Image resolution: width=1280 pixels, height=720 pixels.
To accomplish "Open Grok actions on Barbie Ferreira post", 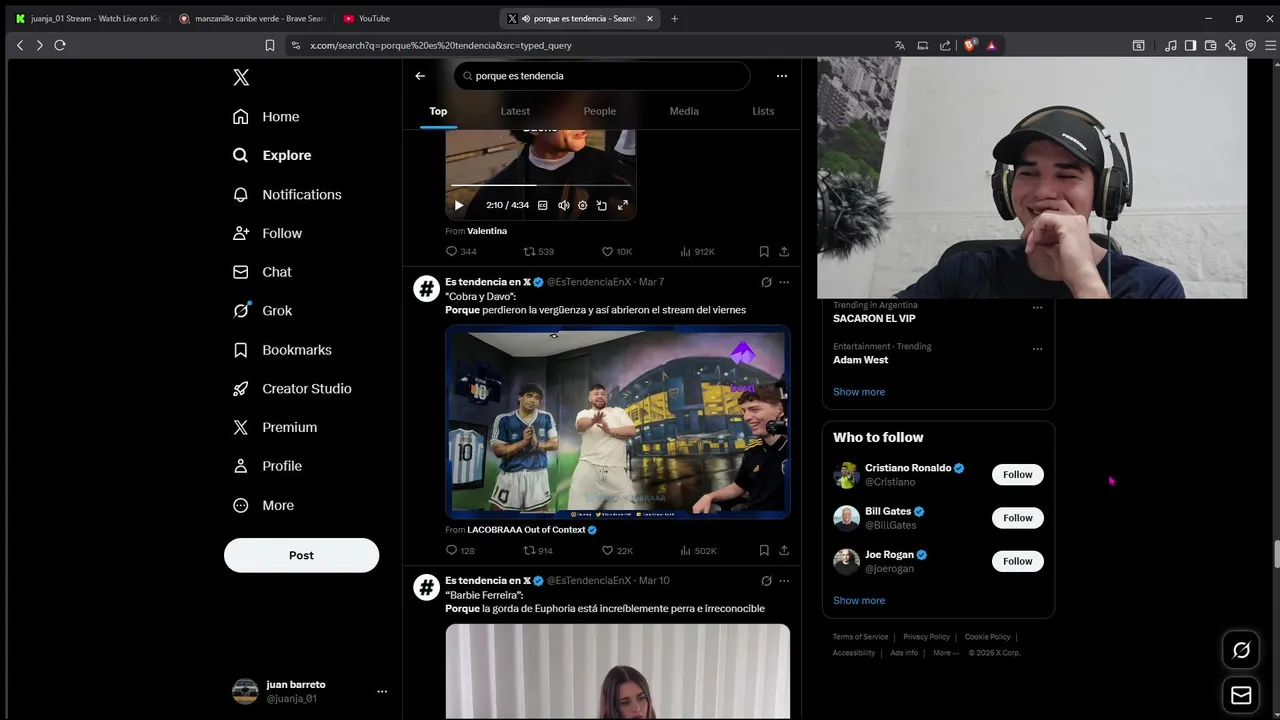I will (x=766, y=581).
